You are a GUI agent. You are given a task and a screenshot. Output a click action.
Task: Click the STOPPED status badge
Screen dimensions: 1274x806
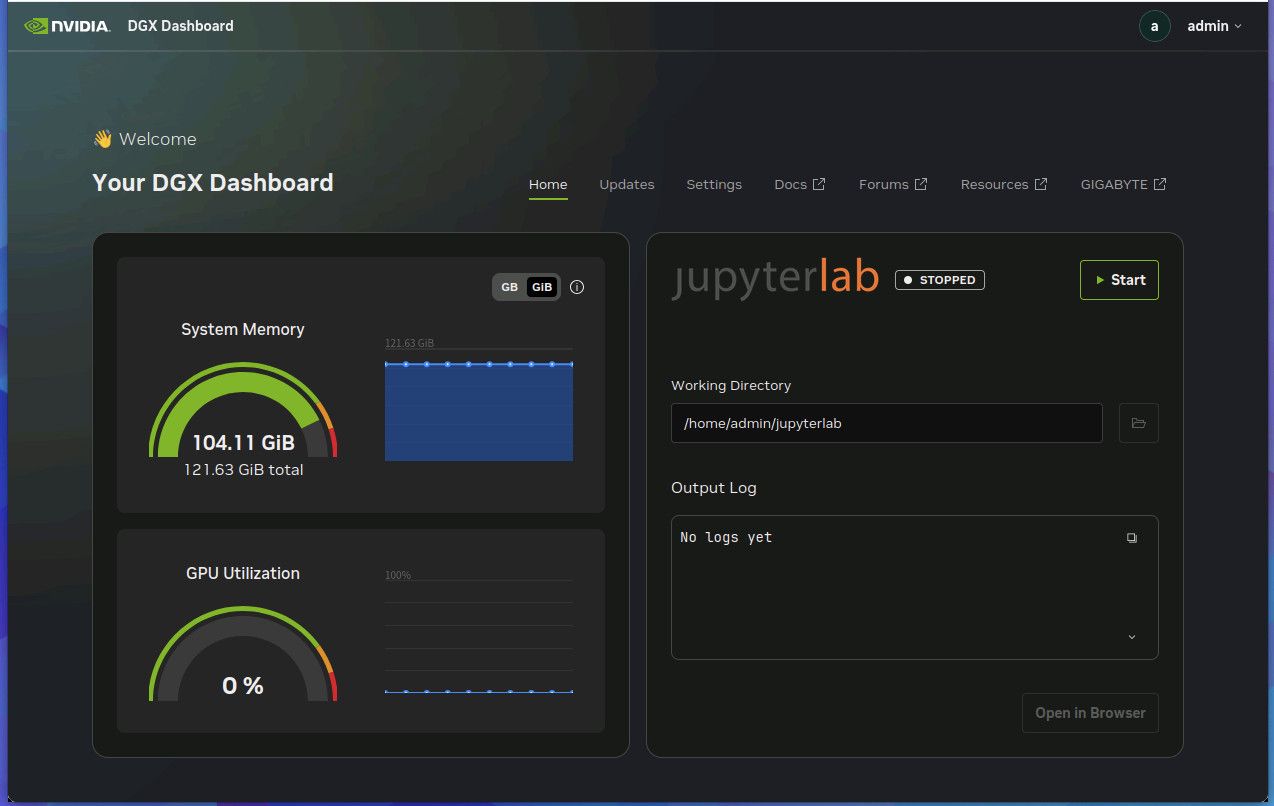pyautogui.click(x=940, y=280)
